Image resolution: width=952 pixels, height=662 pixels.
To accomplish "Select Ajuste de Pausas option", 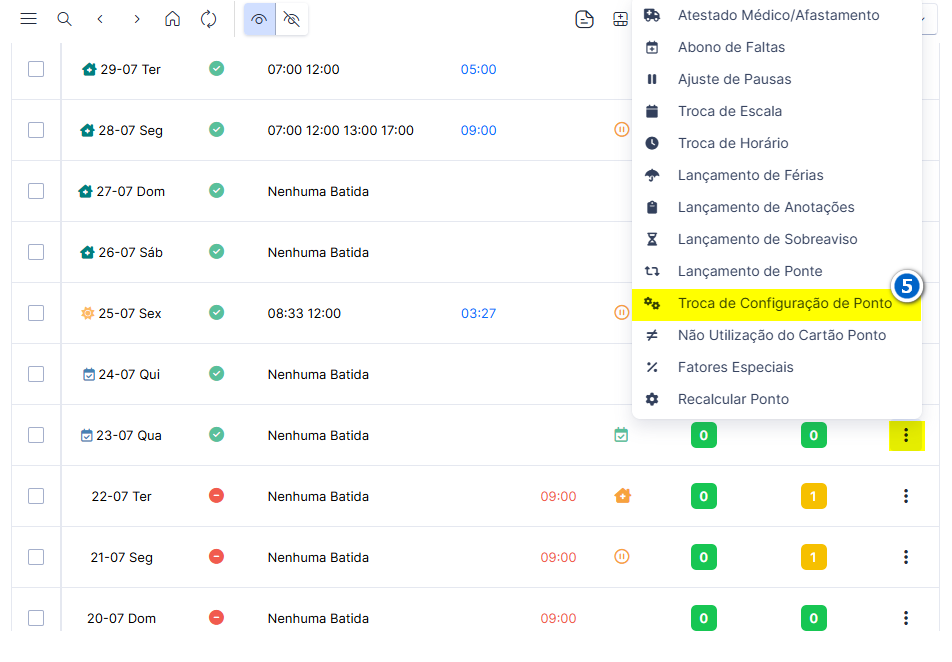I will coord(777,79).
